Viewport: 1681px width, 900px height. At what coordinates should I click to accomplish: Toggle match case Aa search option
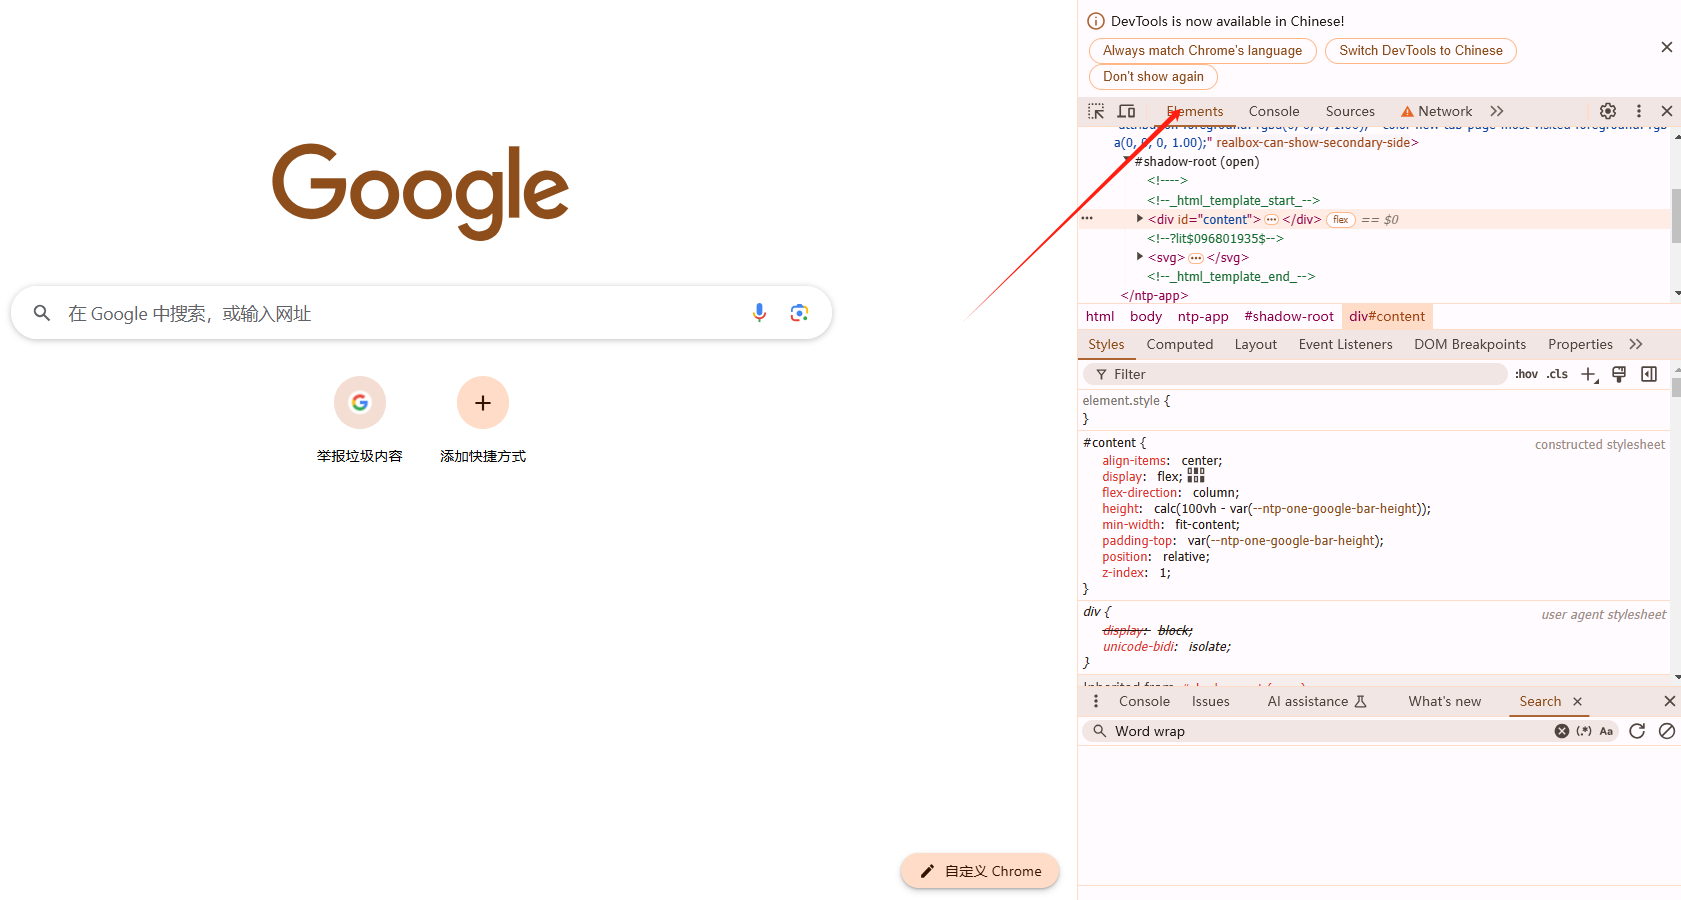point(1606,731)
